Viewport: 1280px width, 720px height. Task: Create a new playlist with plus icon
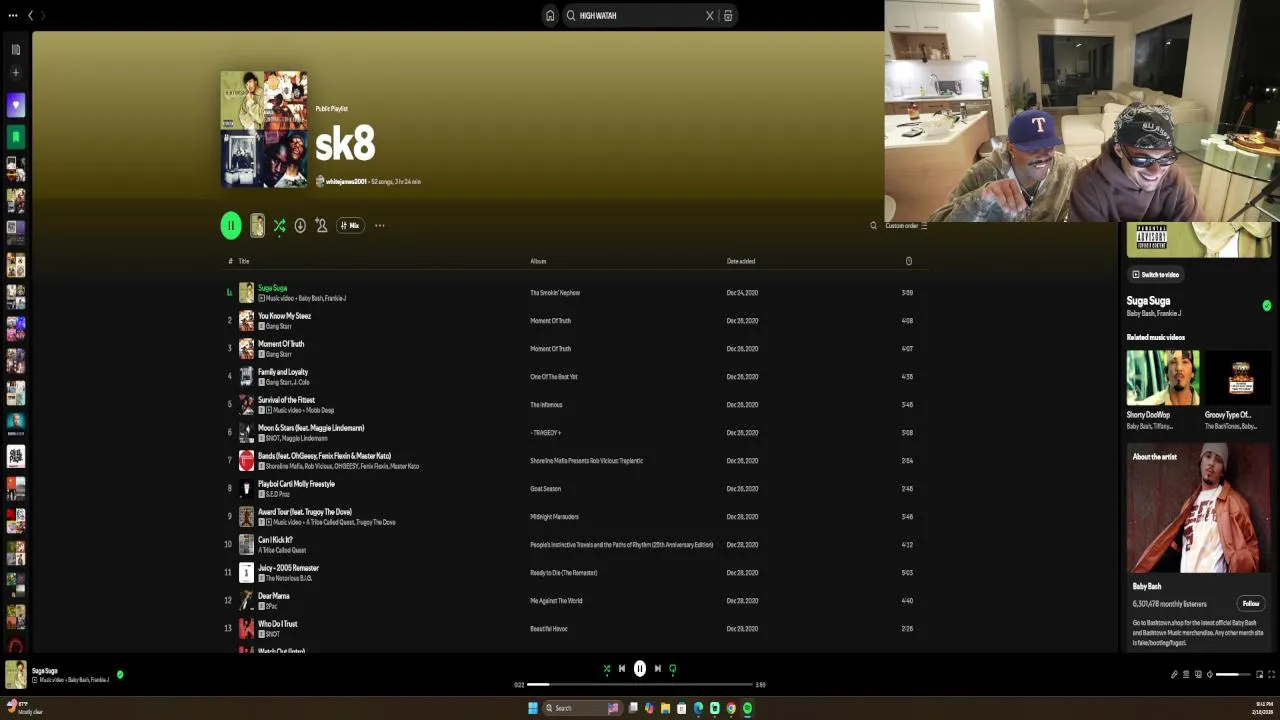[15, 72]
